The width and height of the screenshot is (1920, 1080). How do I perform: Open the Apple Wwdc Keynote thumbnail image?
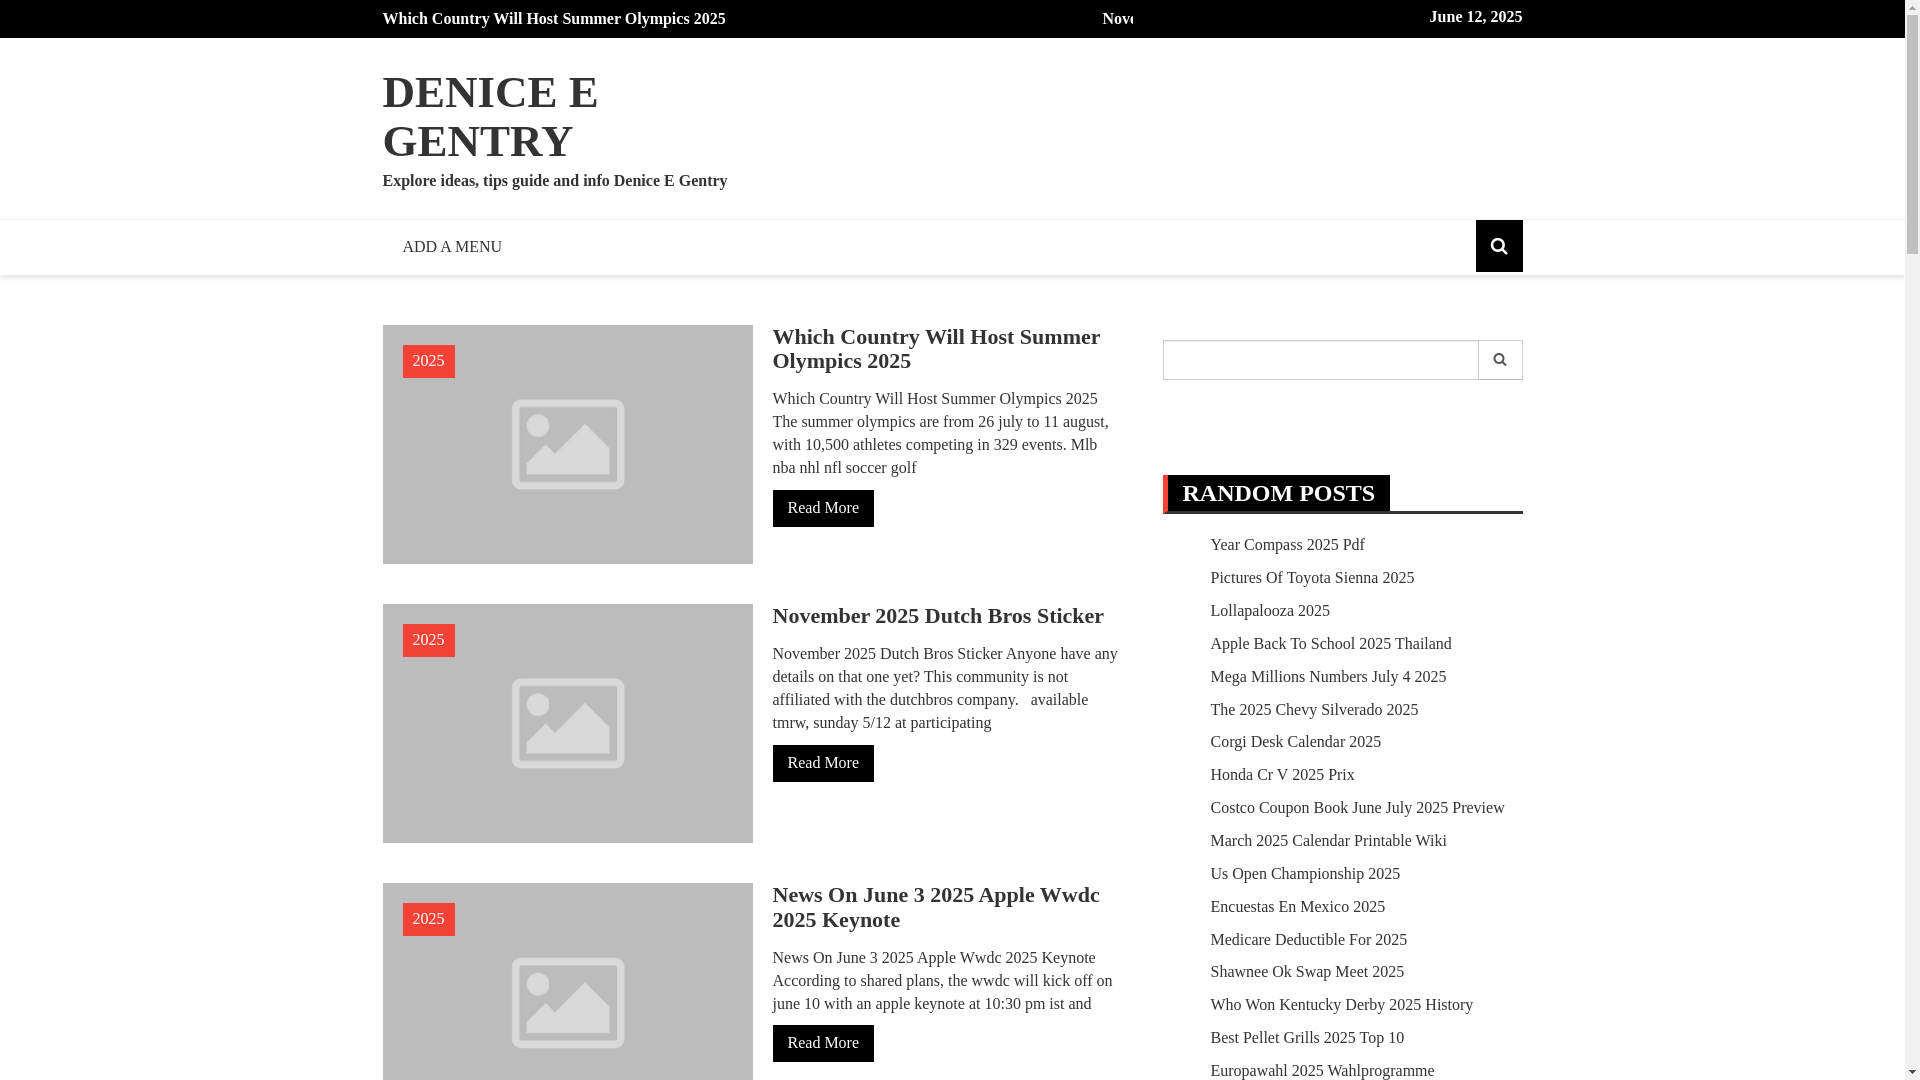[x=567, y=982]
